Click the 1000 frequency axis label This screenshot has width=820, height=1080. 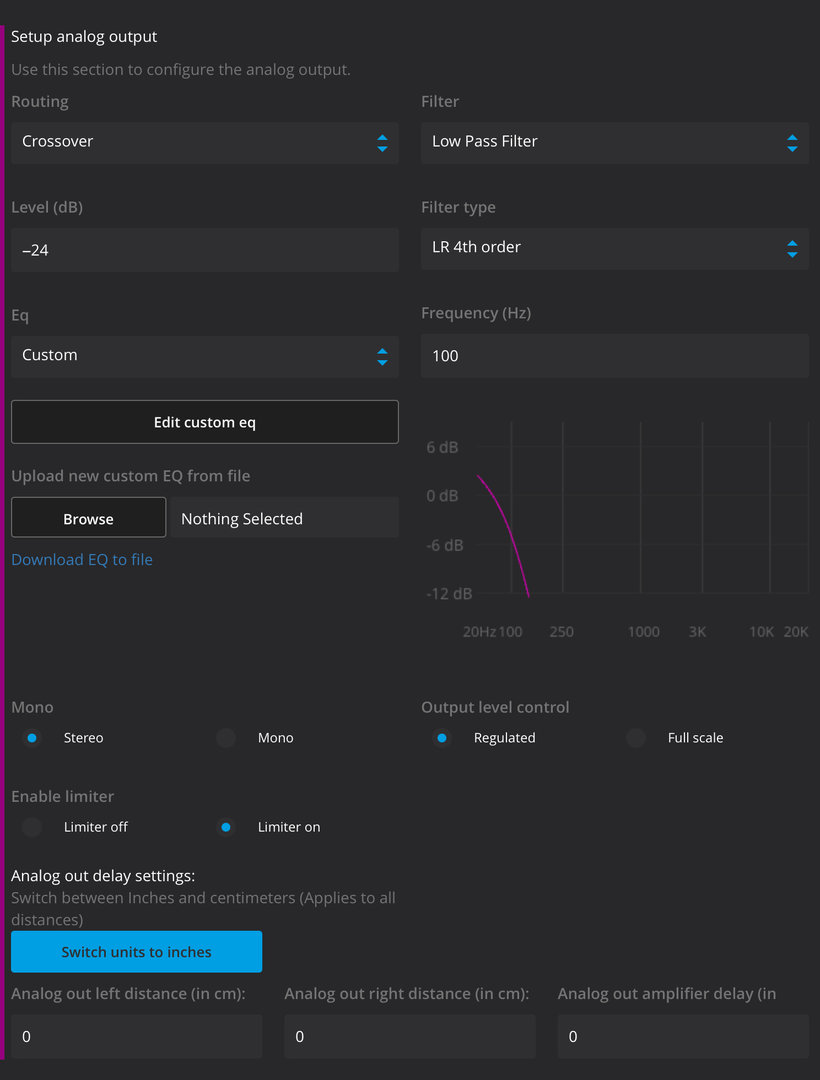click(x=644, y=632)
